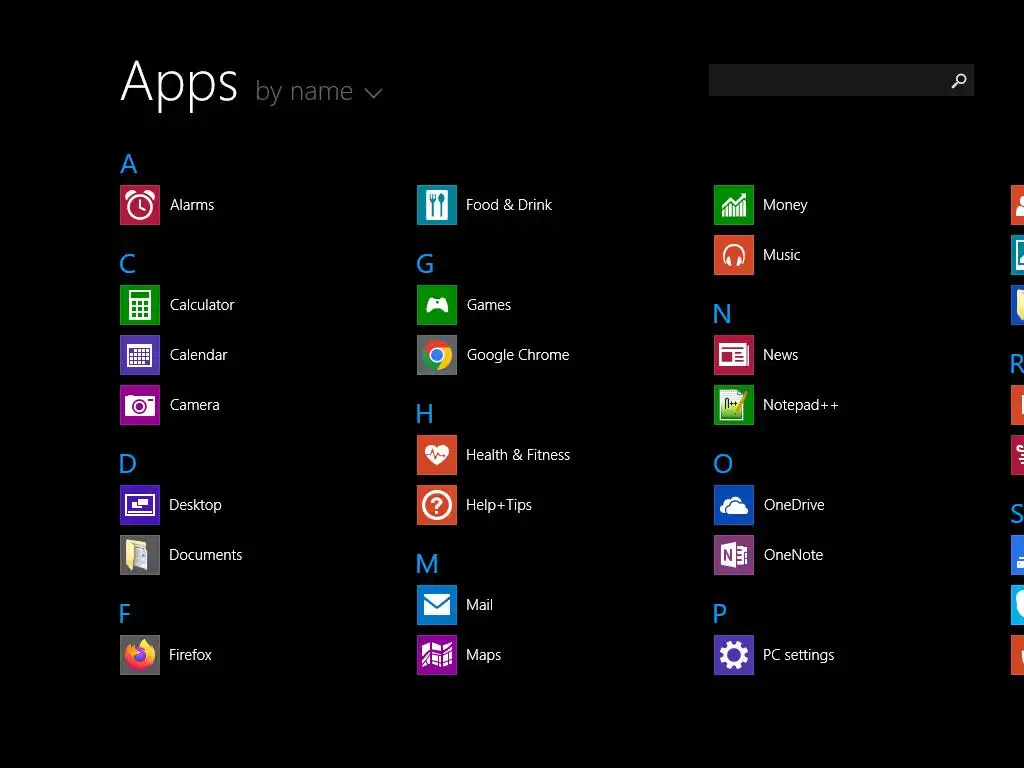Screen dimensions: 1024x768
Task: Open the Alarms app icon
Action: click(140, 205)
